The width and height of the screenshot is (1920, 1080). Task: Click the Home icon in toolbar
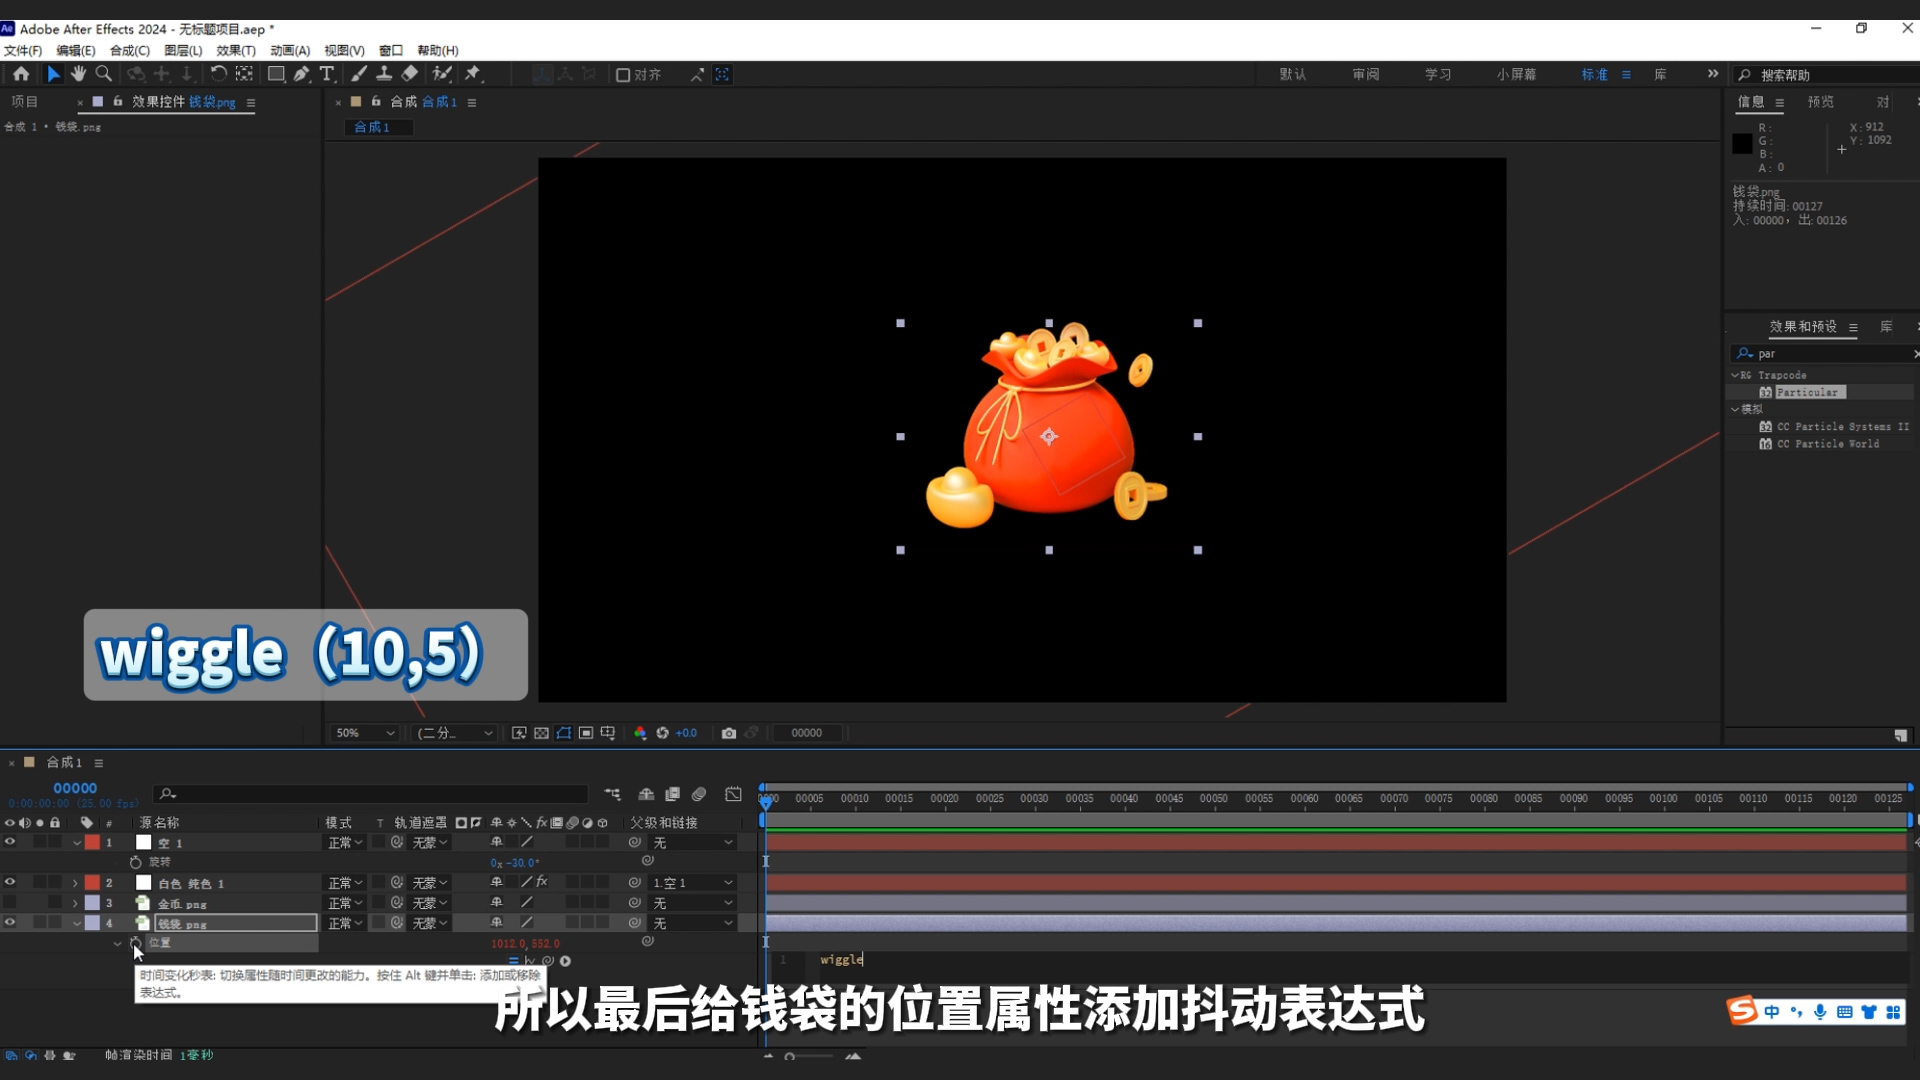[21, 74]
